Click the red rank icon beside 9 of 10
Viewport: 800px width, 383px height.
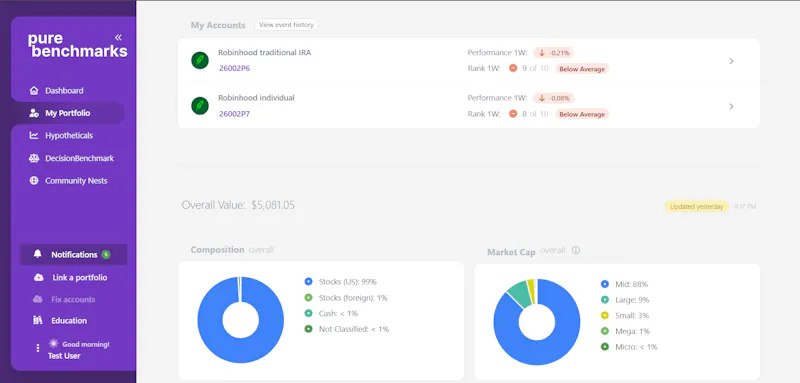tap(513, 68)
